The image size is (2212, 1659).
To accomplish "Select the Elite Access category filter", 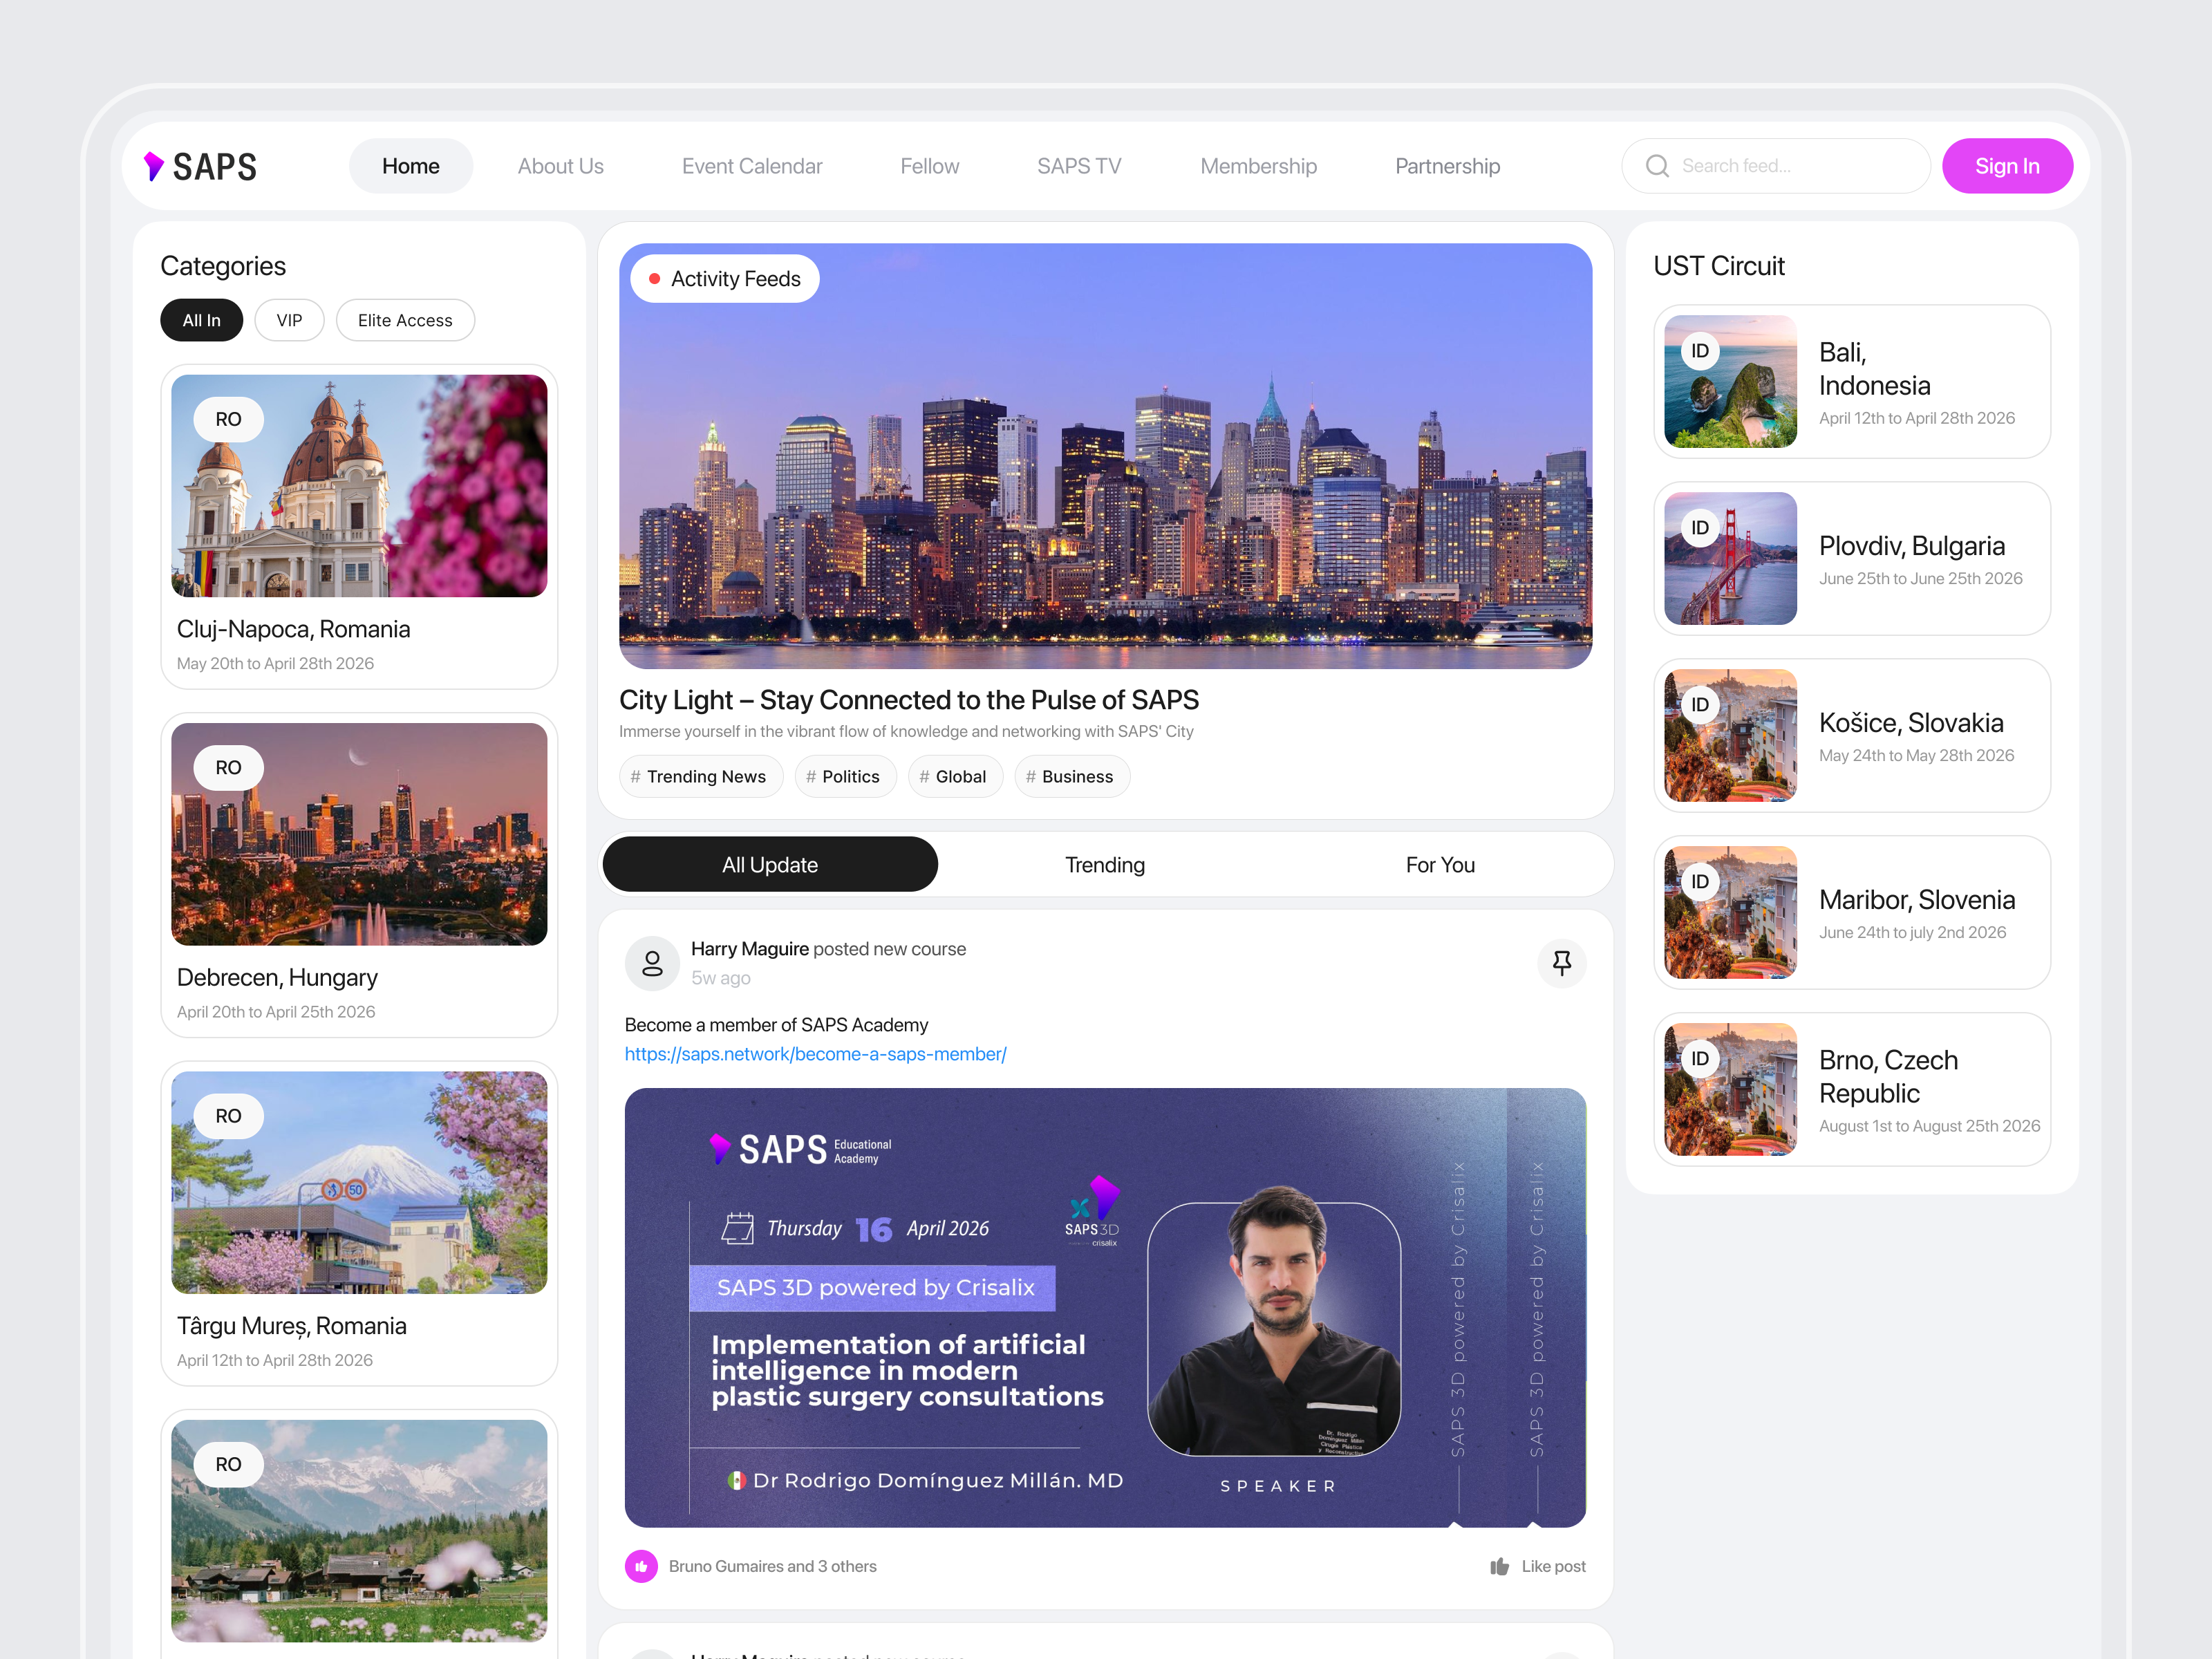I will 405,320.
